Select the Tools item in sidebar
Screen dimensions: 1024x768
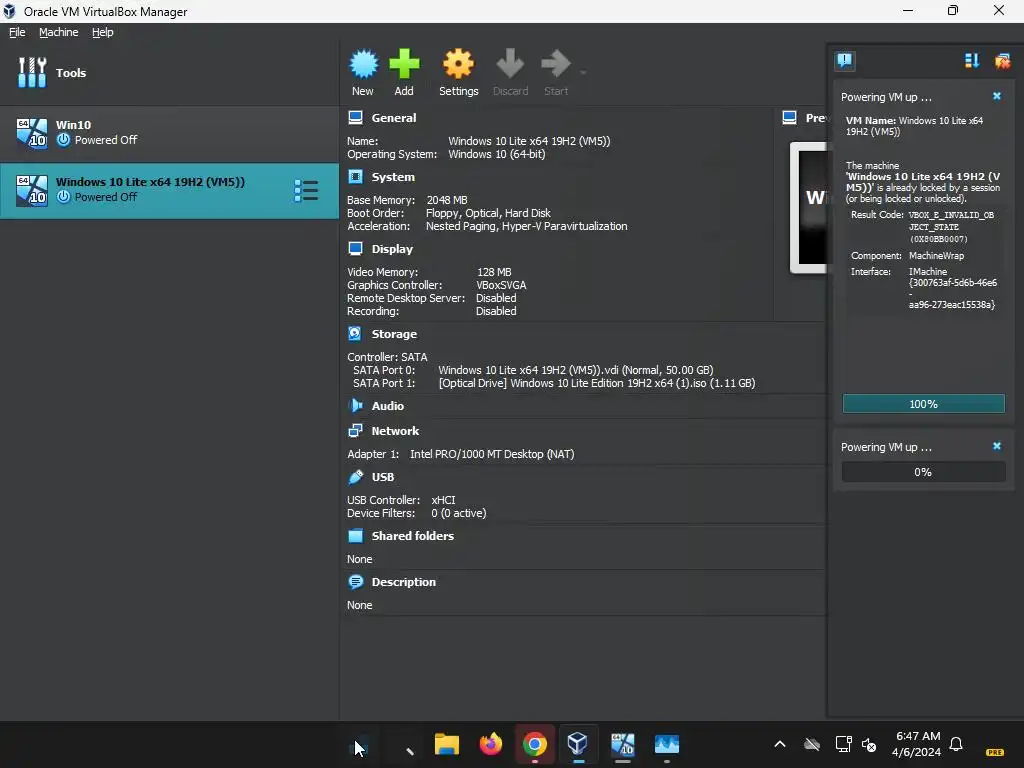point(169,72)
